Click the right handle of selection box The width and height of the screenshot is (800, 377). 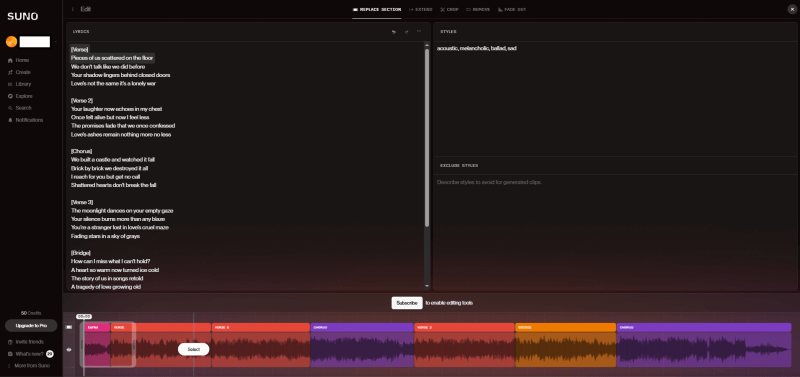pos(134,346)
